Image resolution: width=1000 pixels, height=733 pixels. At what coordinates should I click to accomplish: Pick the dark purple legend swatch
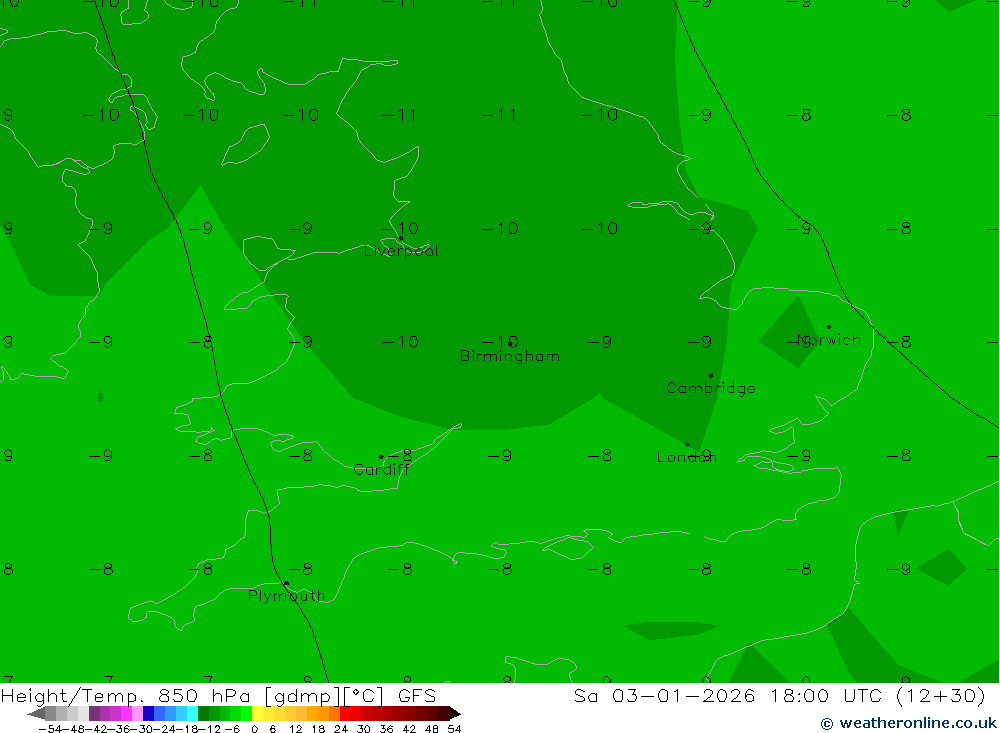(x=94, y=713)
